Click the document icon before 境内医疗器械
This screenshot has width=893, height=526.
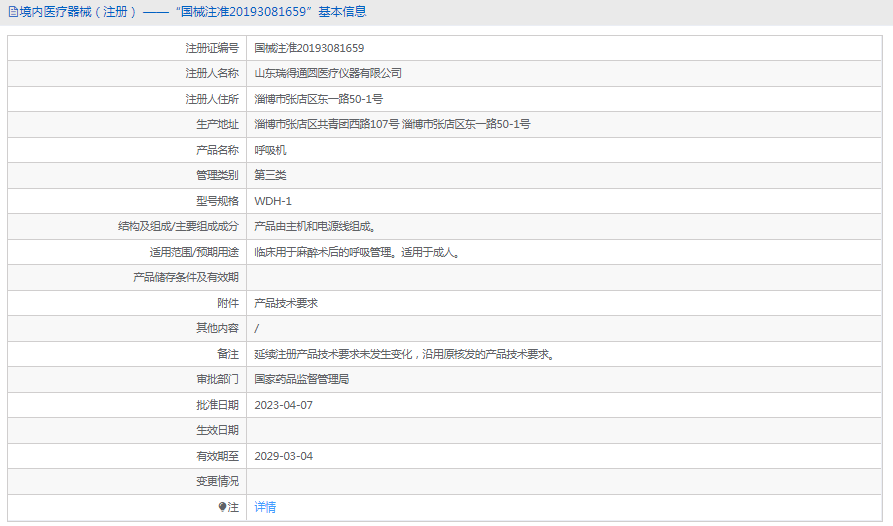(x=12, y=12)
